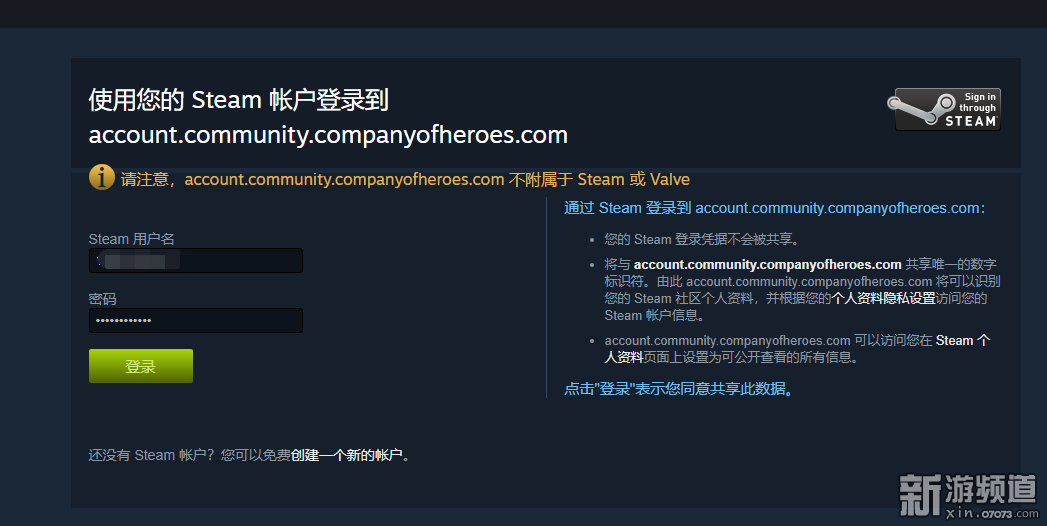Open the Steam 个人资料 link
1047x526 pixels.
(963, 341)
